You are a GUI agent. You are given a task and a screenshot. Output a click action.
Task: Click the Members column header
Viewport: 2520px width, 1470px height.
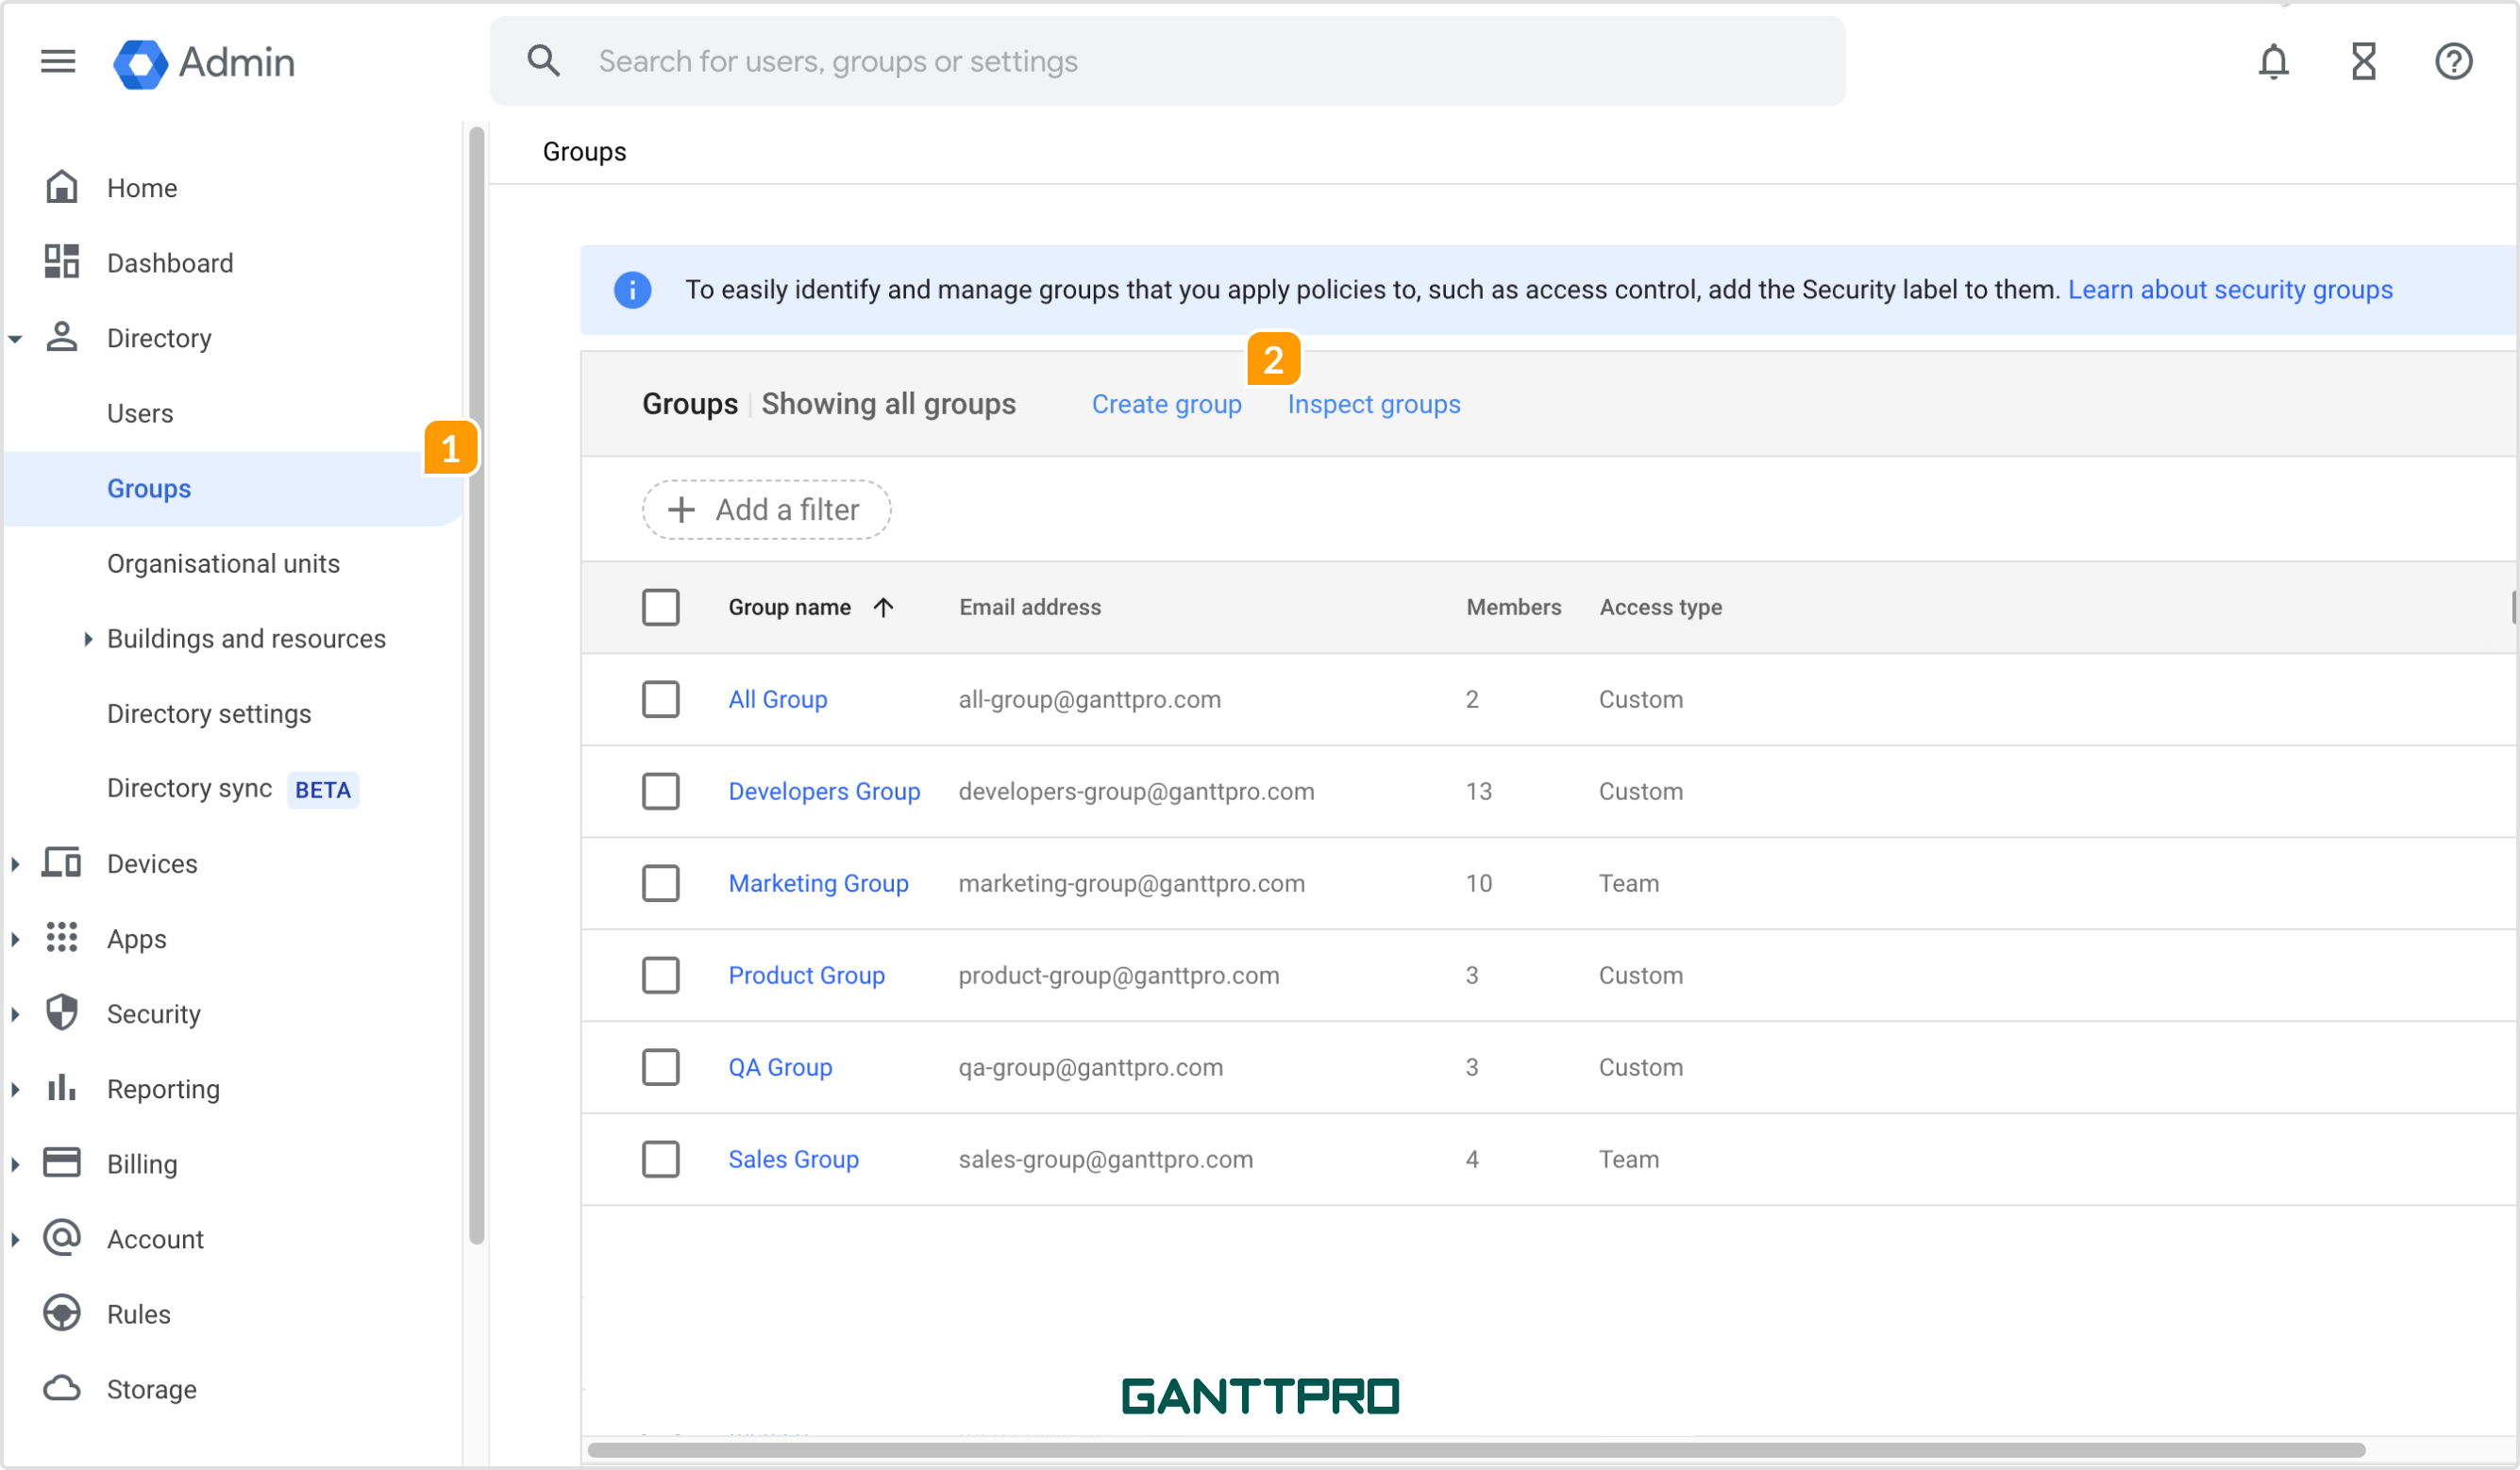pyautogui.click(x=1513, y=607)
